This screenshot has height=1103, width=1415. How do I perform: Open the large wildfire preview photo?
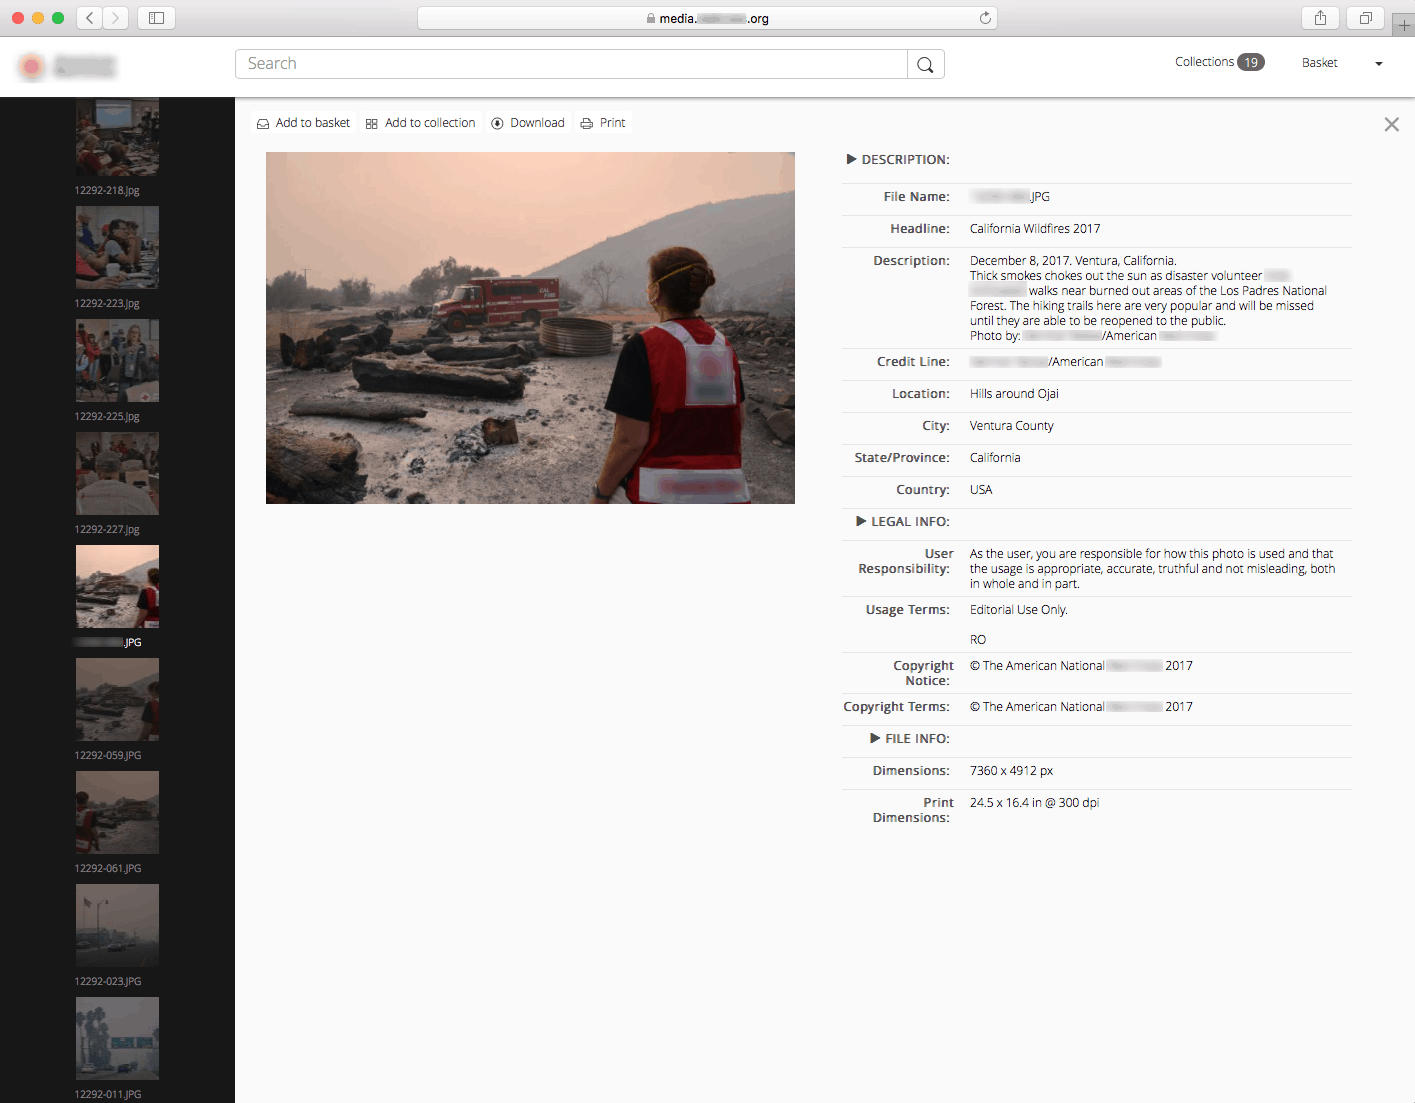(x=530, y=328)
